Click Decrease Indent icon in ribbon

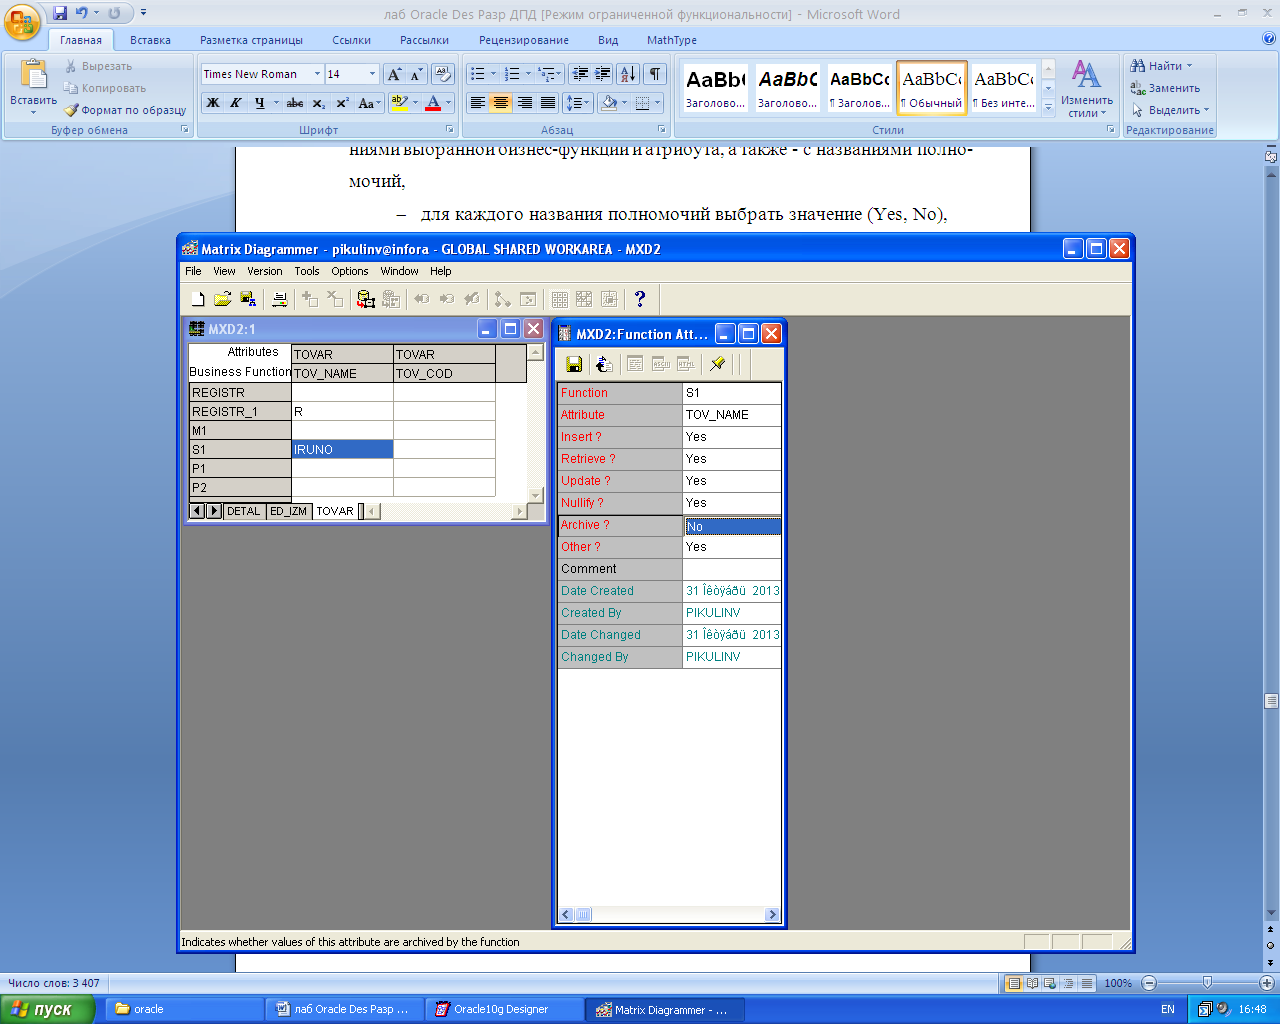(x=580, y=74)
